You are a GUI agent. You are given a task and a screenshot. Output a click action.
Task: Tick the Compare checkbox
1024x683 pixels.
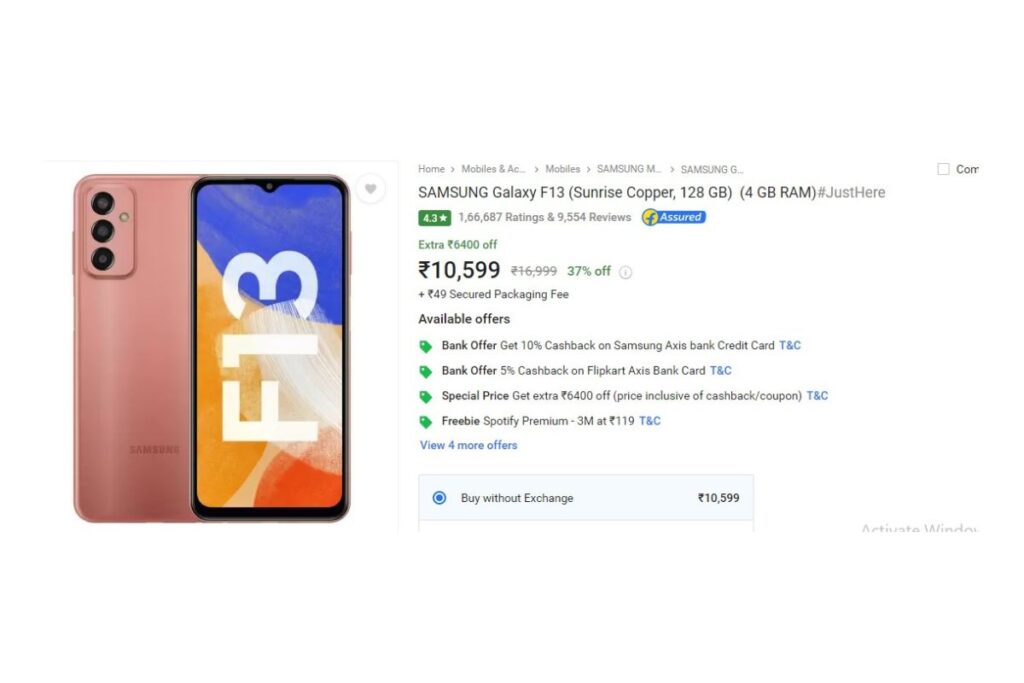(x=943, y=169)
